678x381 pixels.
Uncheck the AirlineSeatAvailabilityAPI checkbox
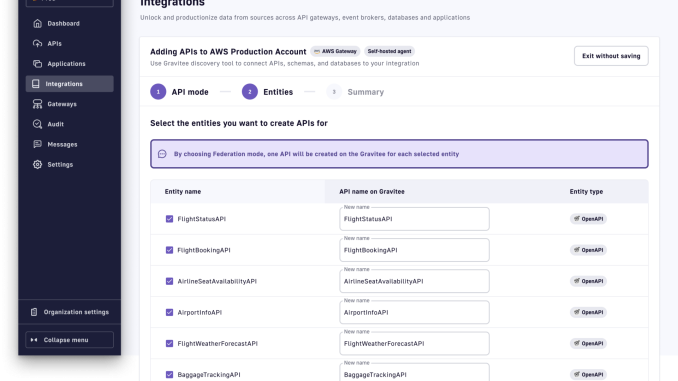[x=170, y=281]
